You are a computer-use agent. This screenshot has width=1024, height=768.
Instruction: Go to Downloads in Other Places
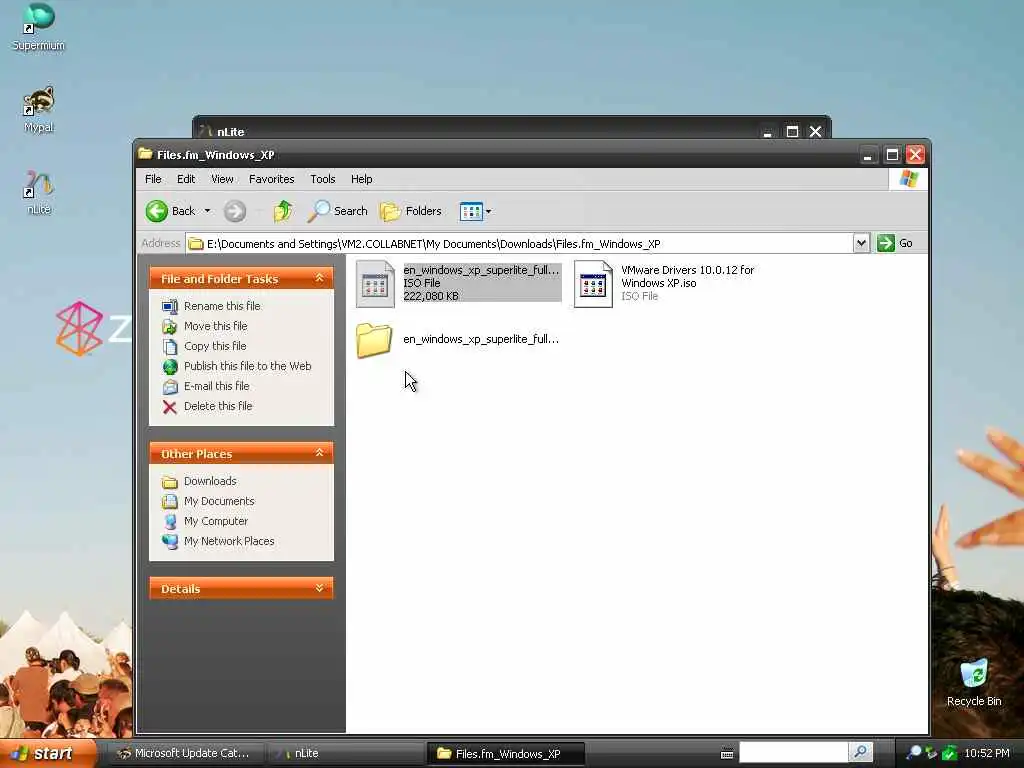tap(210, 481)
